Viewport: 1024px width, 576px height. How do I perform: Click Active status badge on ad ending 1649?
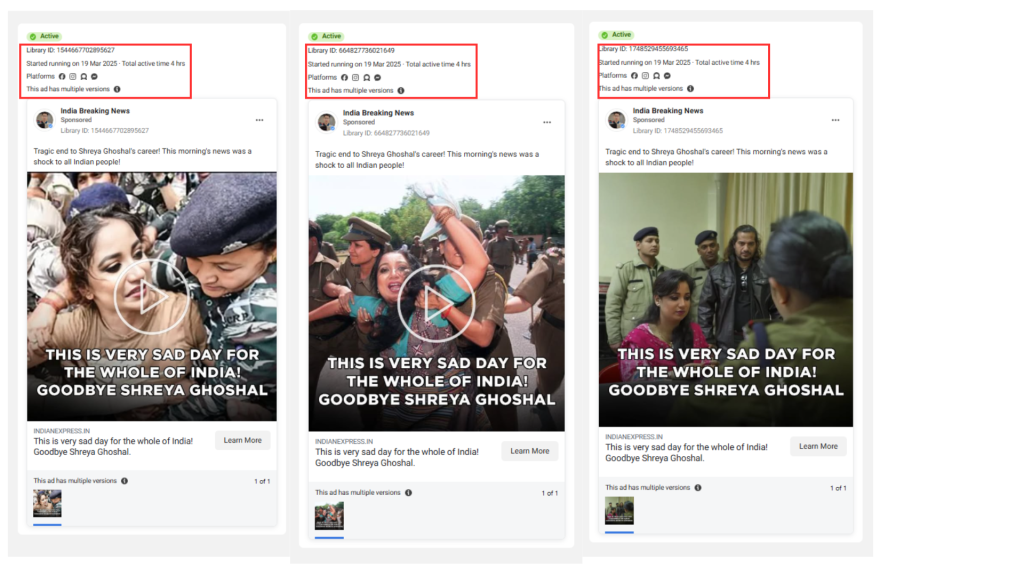click(326, 36)
